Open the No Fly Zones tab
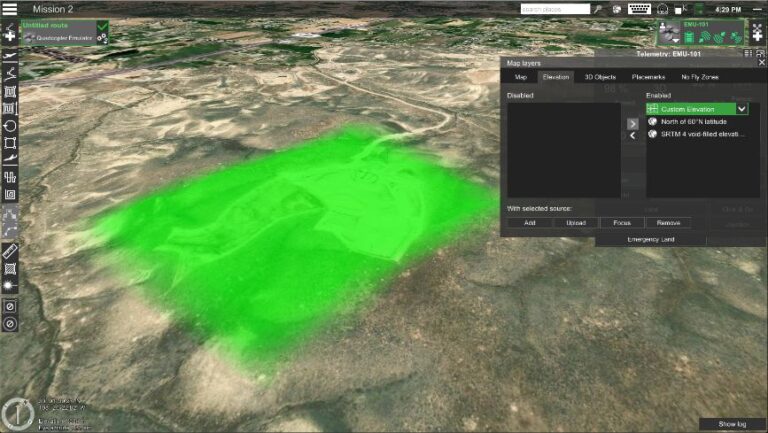The height and width of the screenshot is (433, 768). click(700, 77)
